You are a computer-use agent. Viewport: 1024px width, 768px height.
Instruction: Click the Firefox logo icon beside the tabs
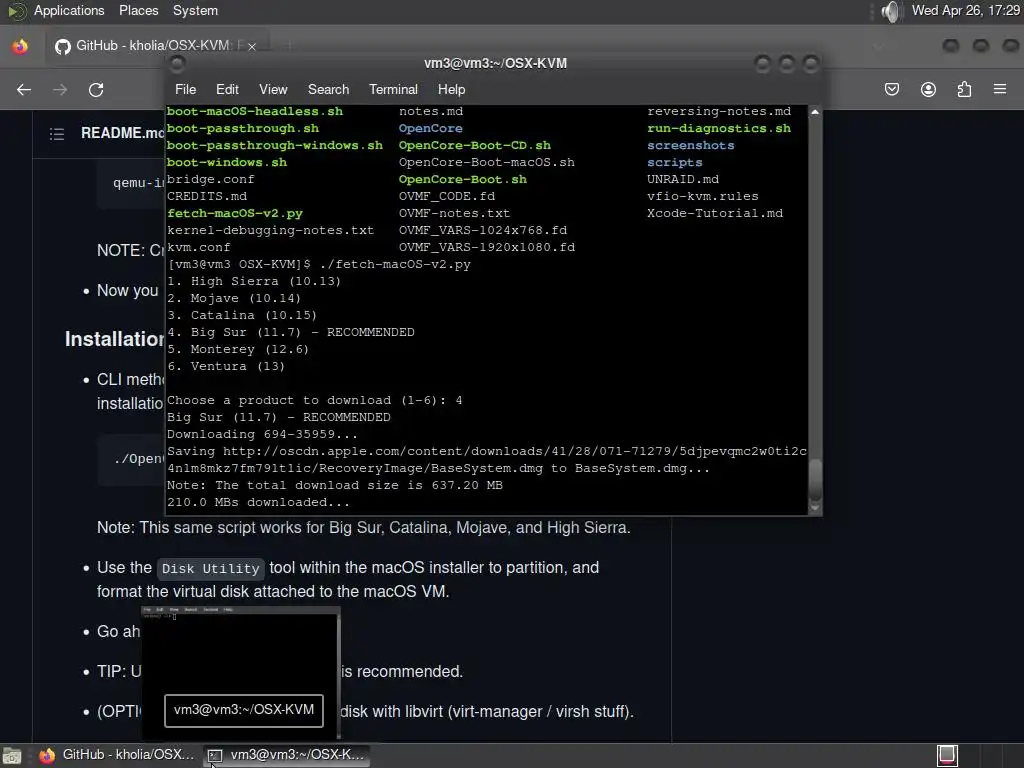click(20, 46)
